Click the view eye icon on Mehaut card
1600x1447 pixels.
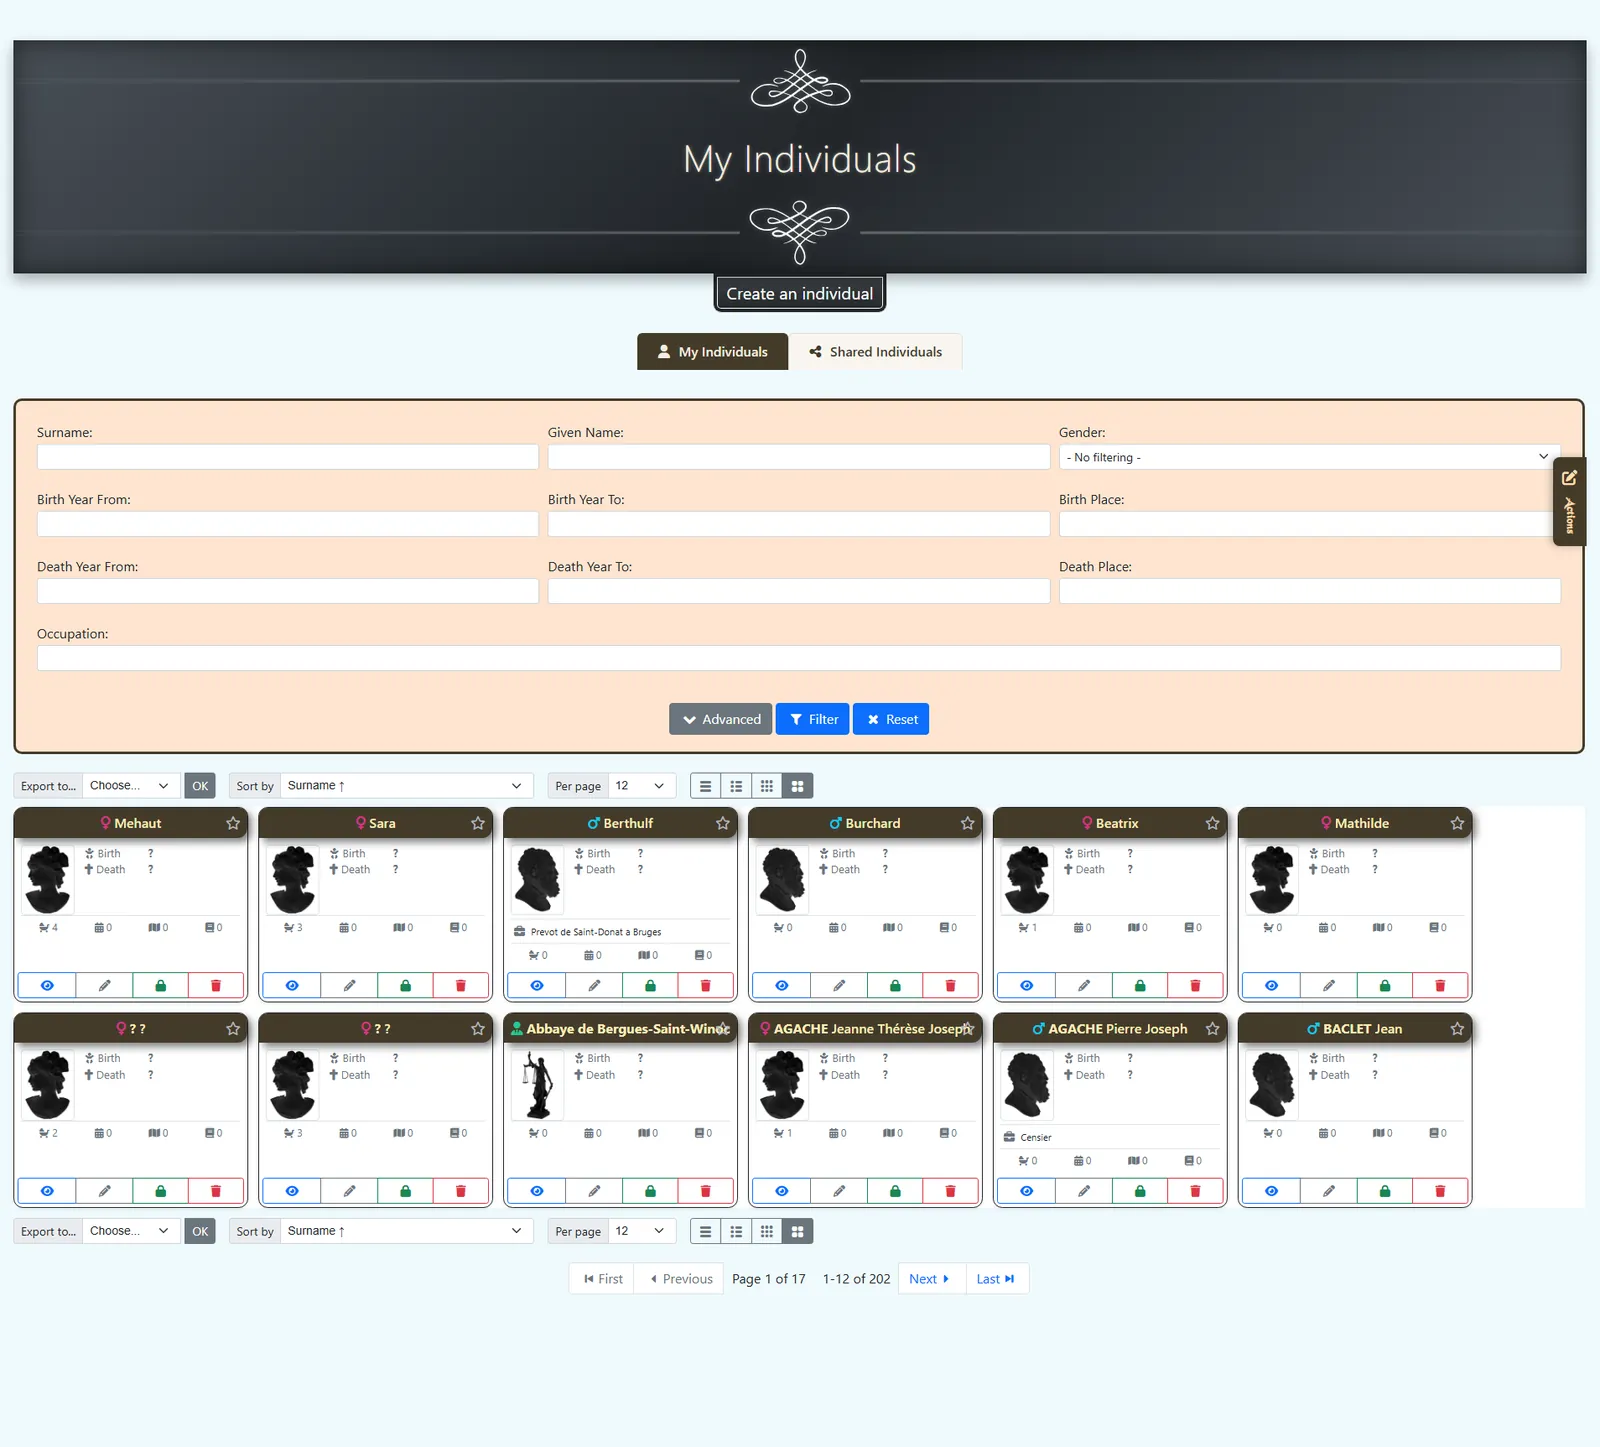47,986
